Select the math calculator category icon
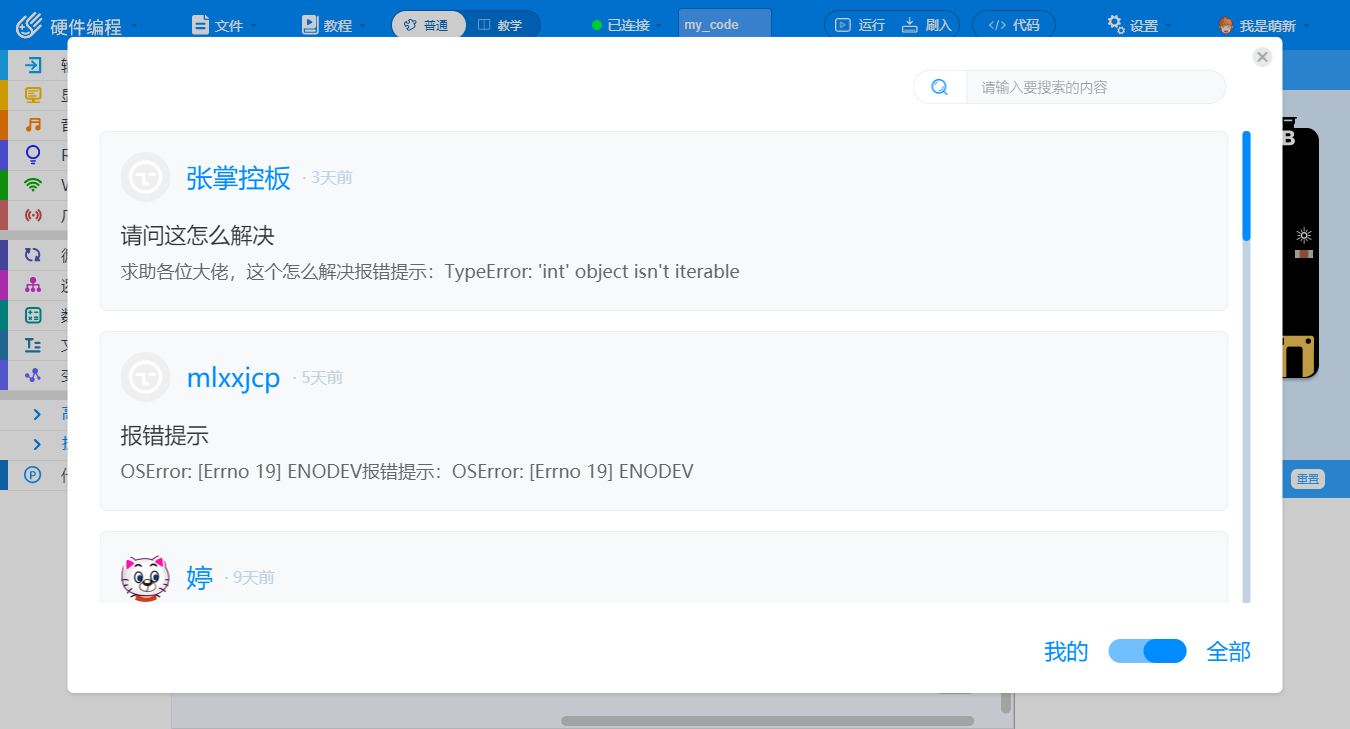Viewport: 1350px width, 729px height. 33,315
